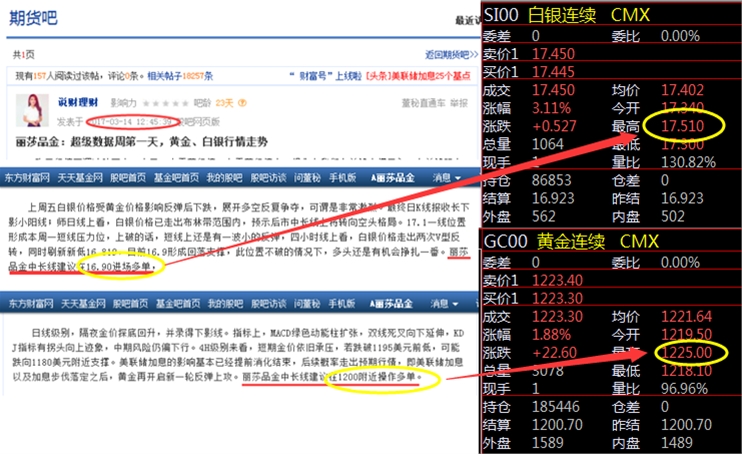
Task: Select 手机版 in nav bar above silver article
Action: 343,178
